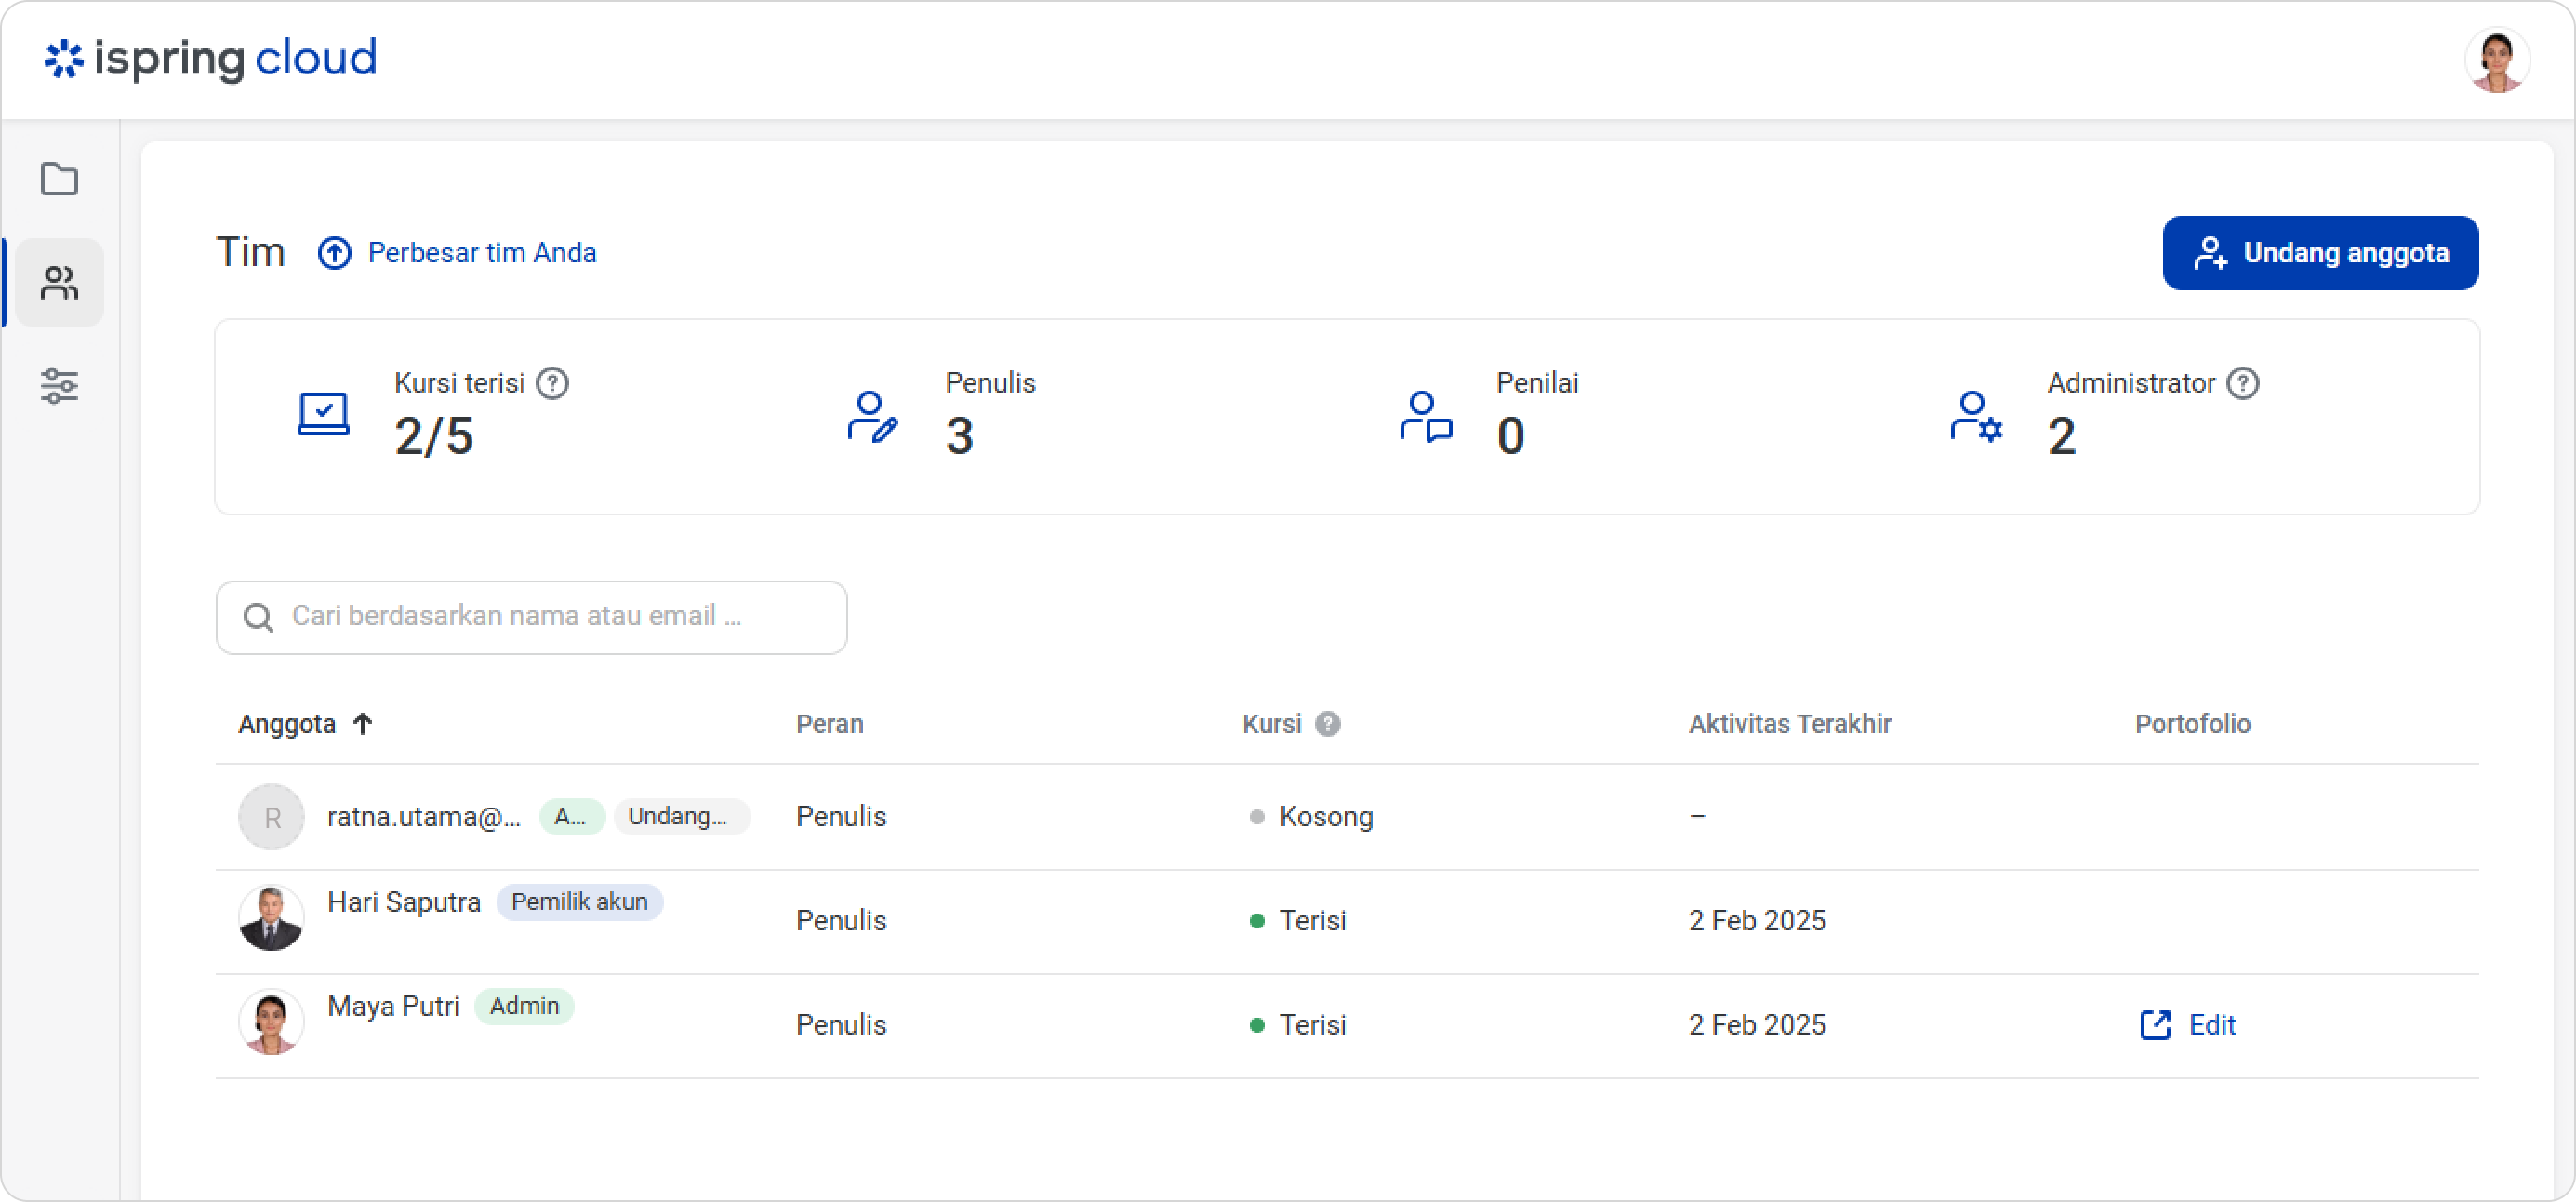The image size is (2576, 1202).
Task: Open the settings sliders sidebar icon
Action: click(x=59, y=386)
